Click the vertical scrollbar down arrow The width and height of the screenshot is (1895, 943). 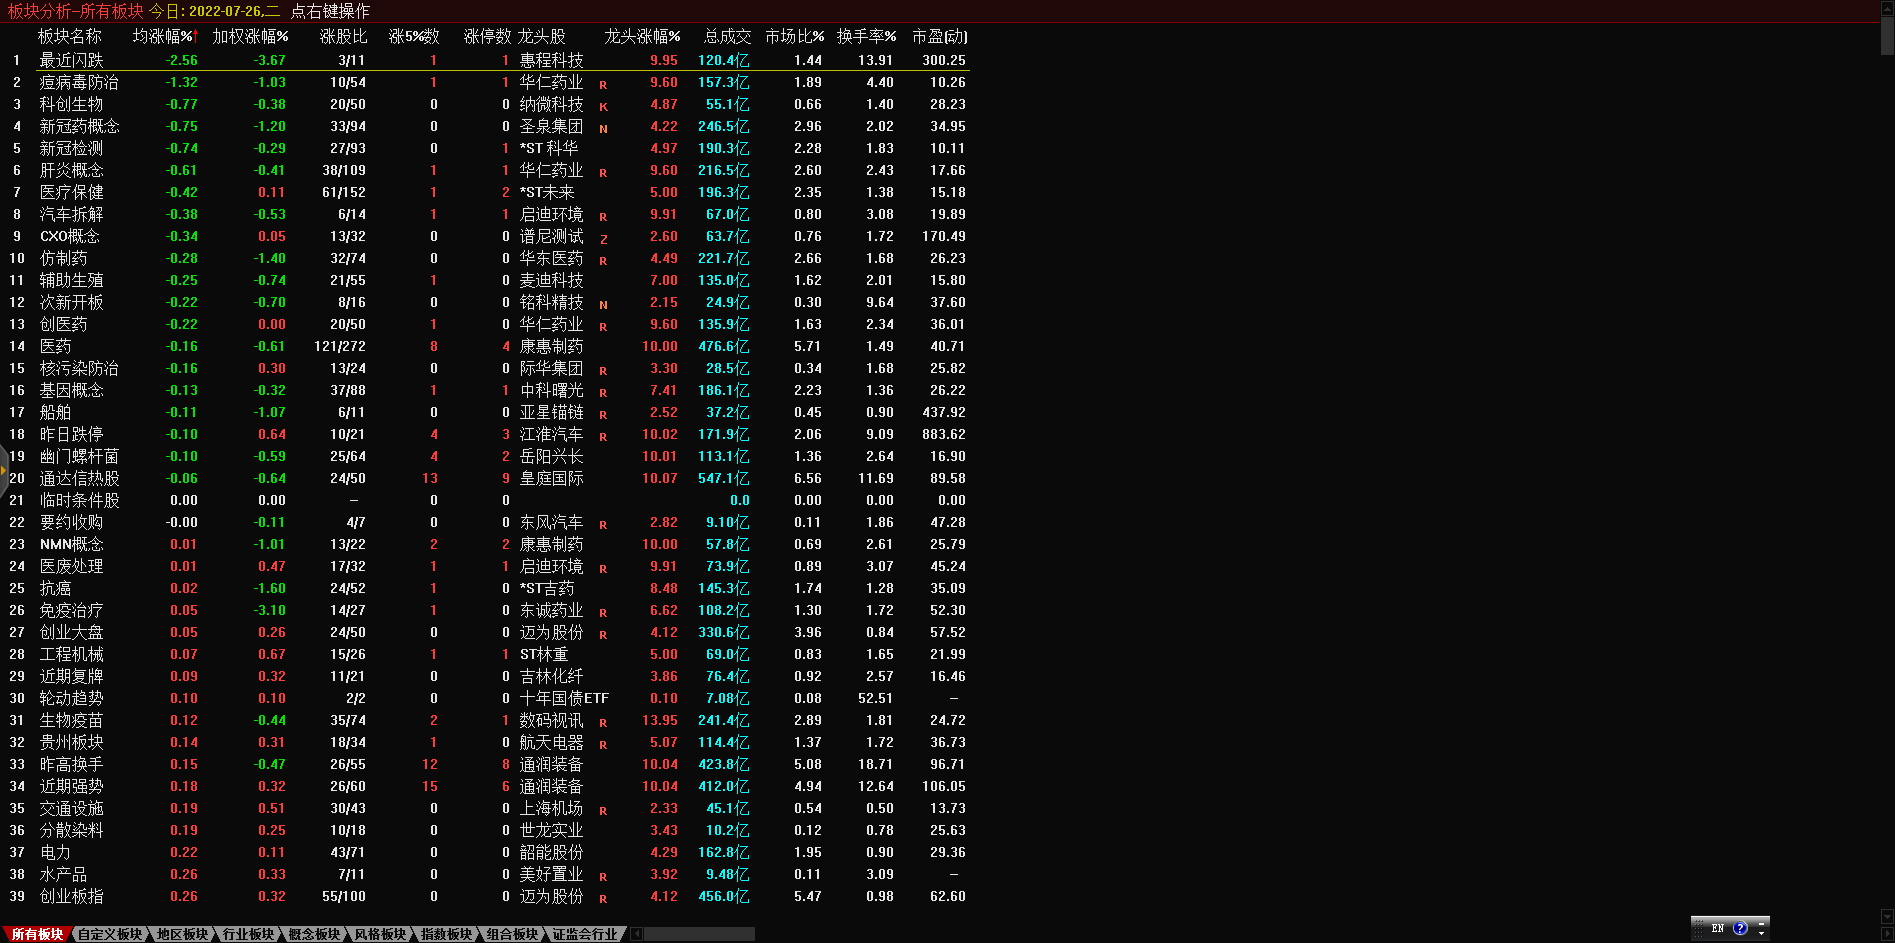tap(1887, 916)
